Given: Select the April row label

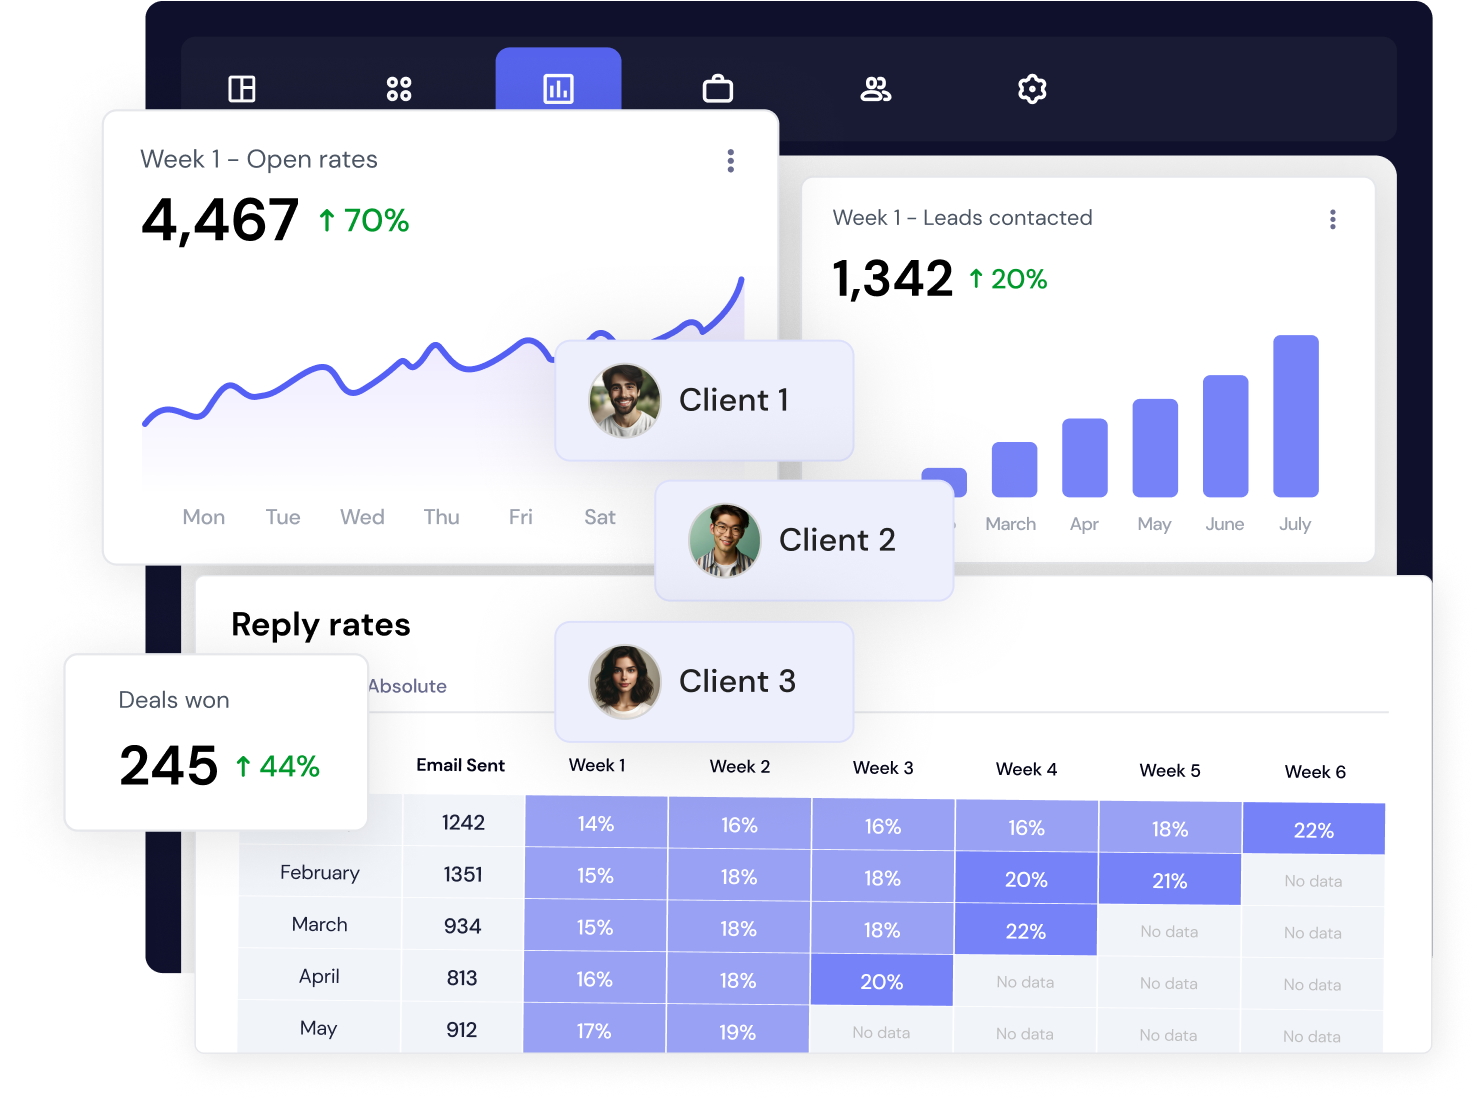Looking at the screenshot, I should point(319,976).
